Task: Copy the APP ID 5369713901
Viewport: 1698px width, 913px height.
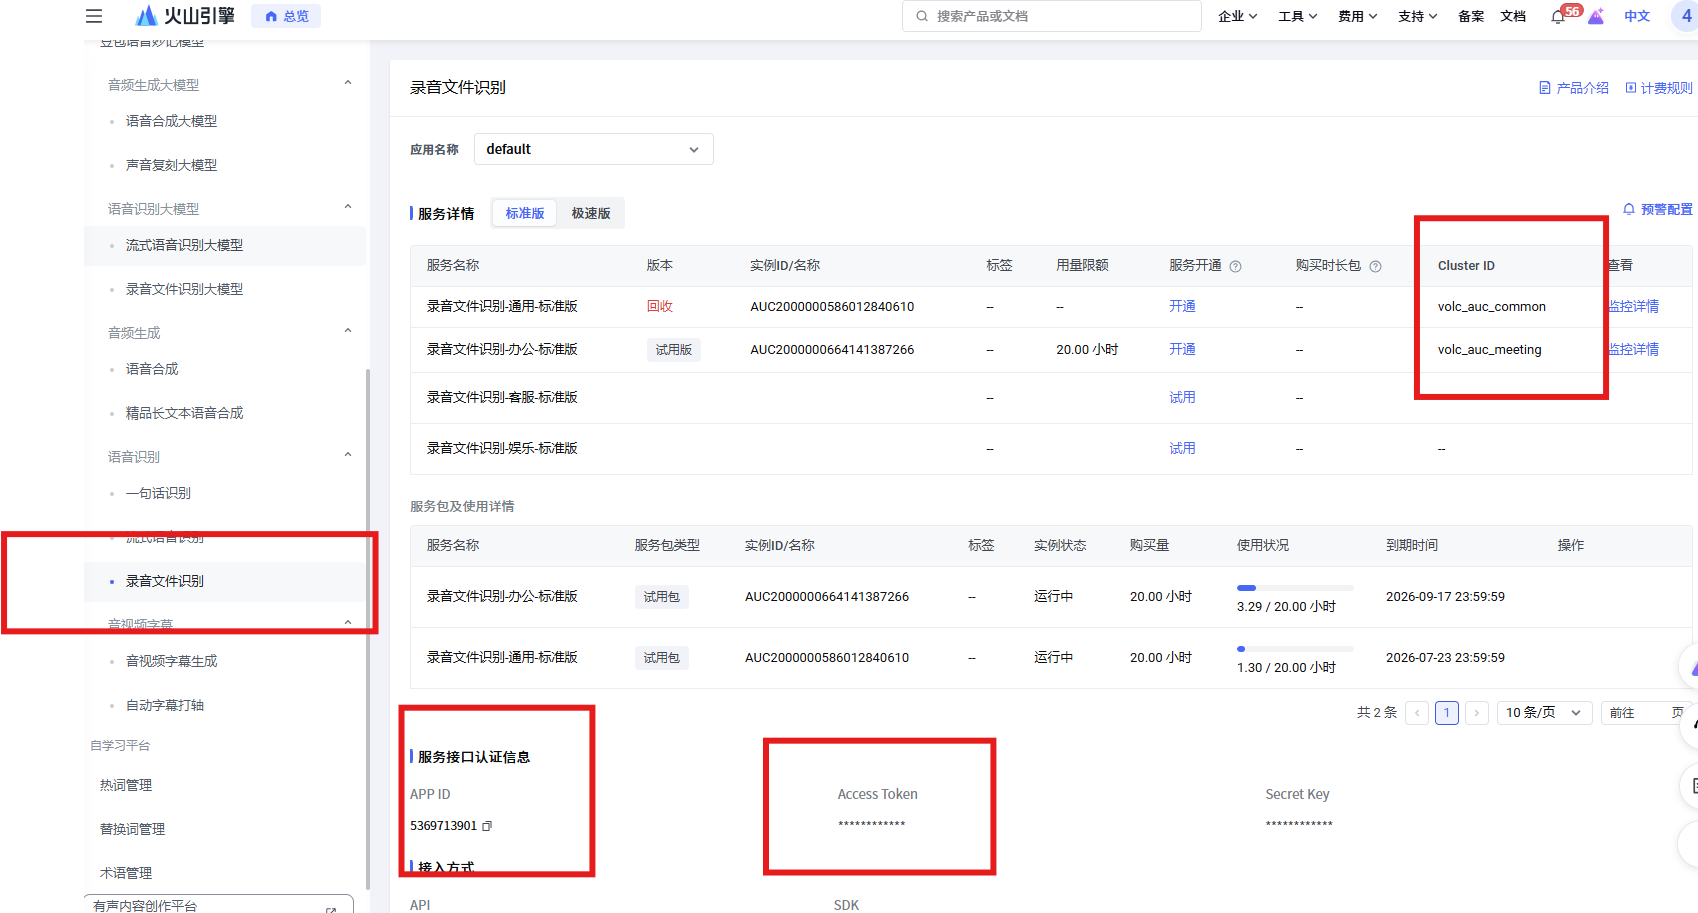Action: [487, 826]
